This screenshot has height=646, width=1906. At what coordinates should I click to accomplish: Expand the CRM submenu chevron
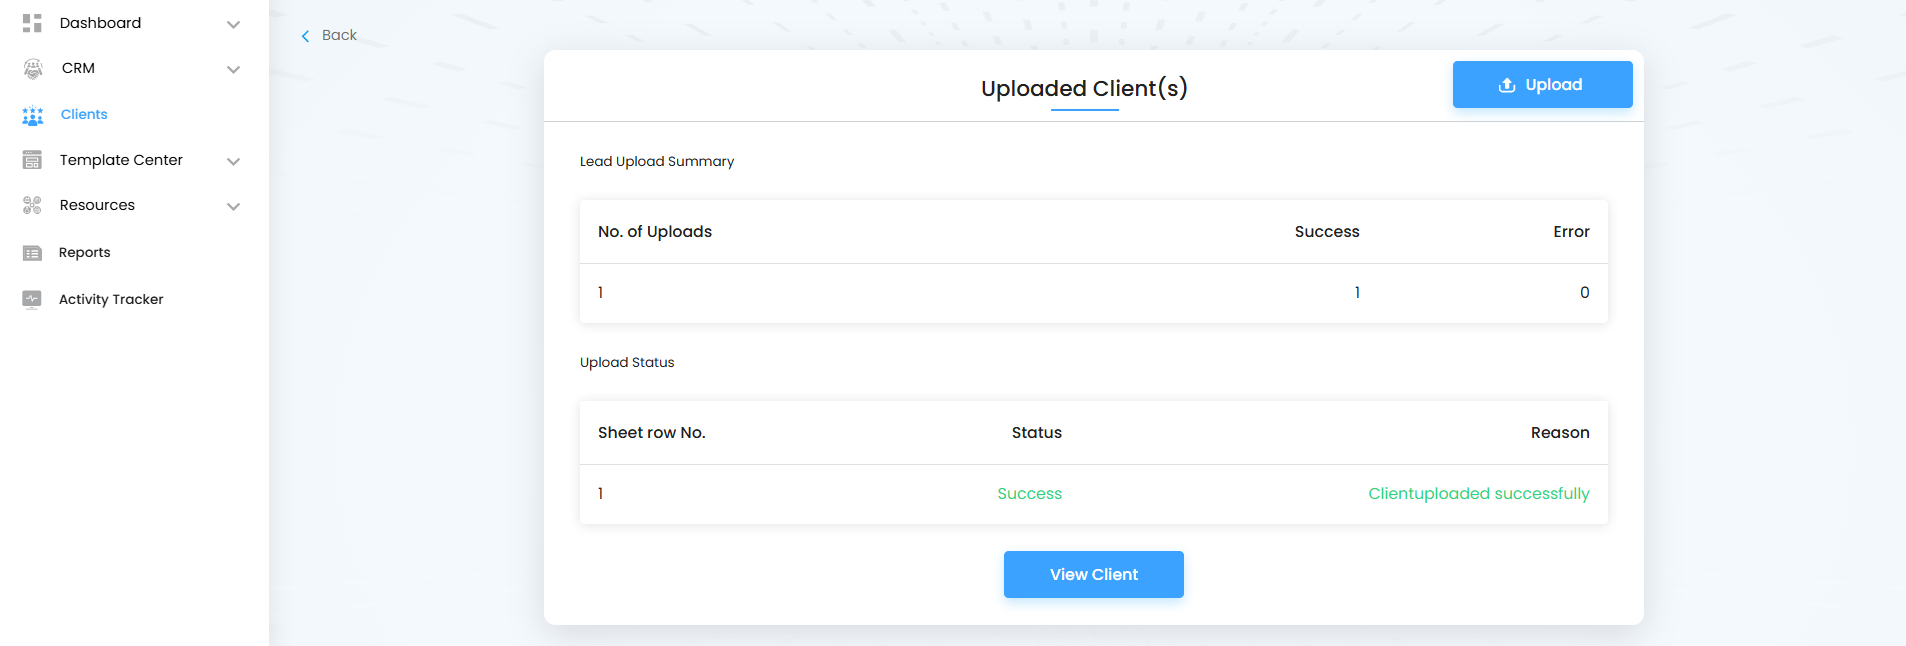233,69
